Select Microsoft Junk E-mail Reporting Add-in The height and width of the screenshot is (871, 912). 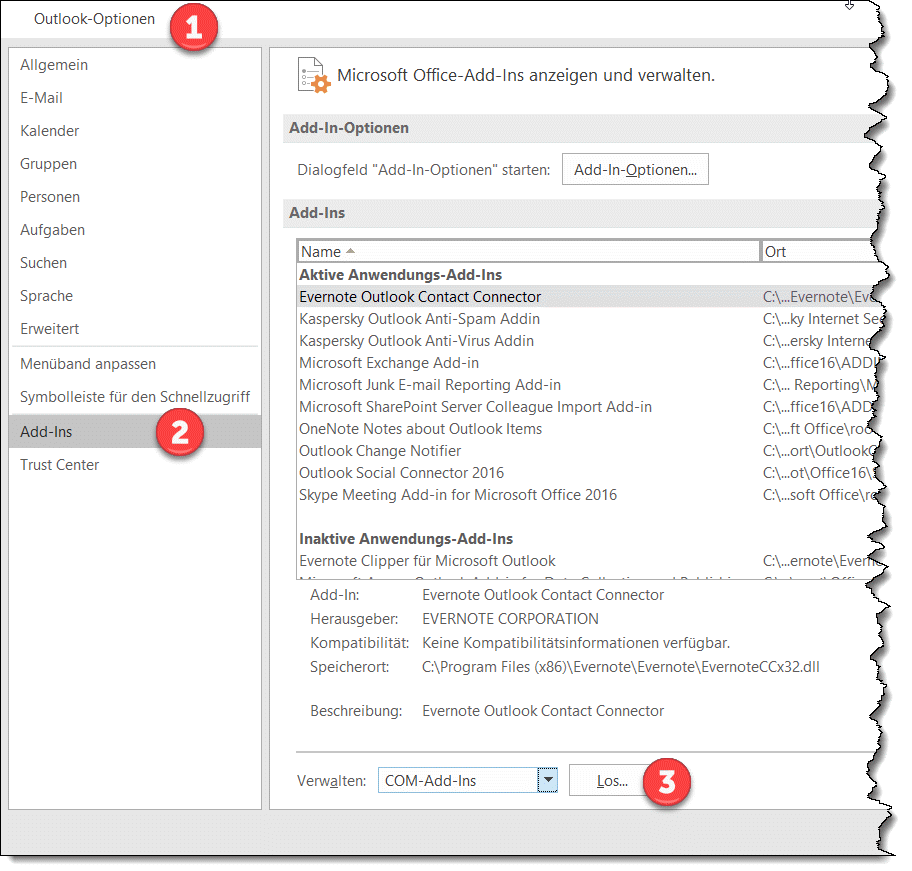coord(587,385)
